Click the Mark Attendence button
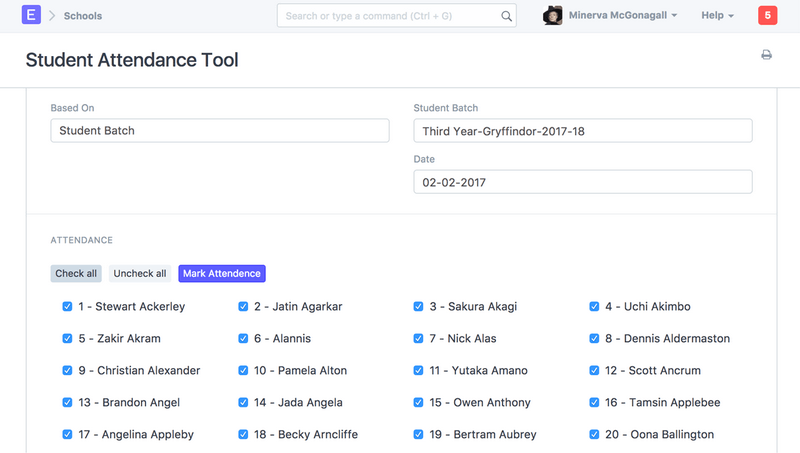800x453 pixels. click(221, 274)
